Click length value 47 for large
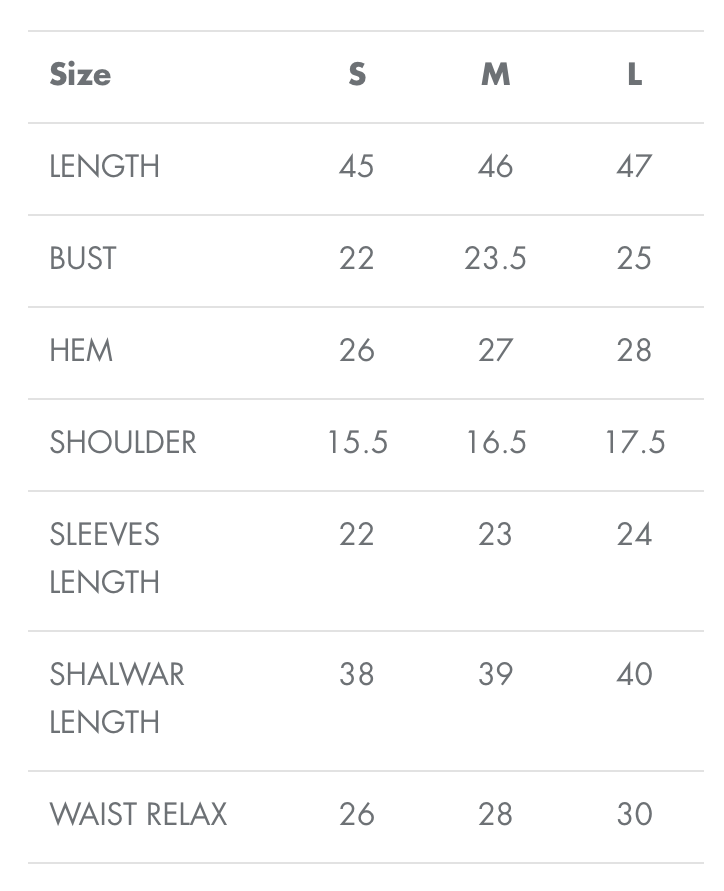The height and width of the screenshot is (891, 724). pyautogui.click(x=634, y=166)
